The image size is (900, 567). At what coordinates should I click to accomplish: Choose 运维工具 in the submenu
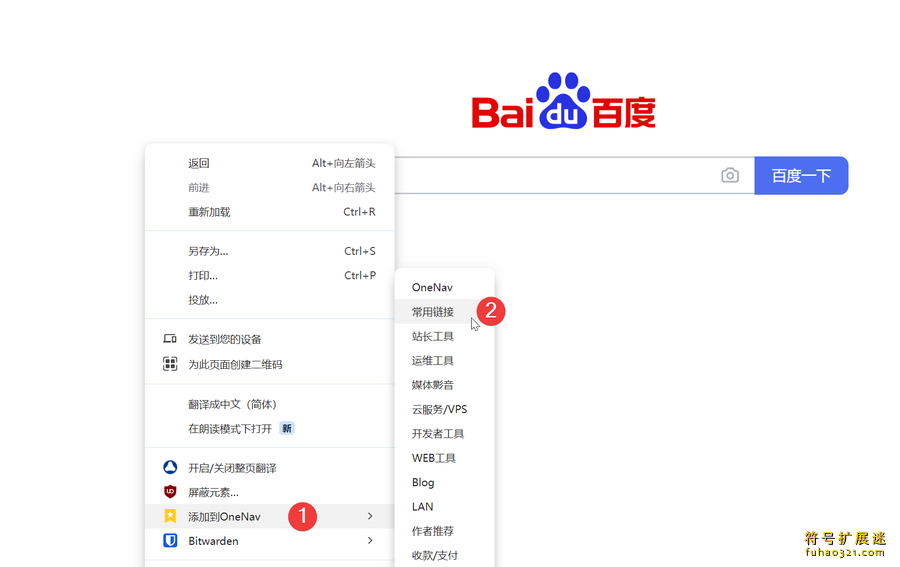[444, 360]
